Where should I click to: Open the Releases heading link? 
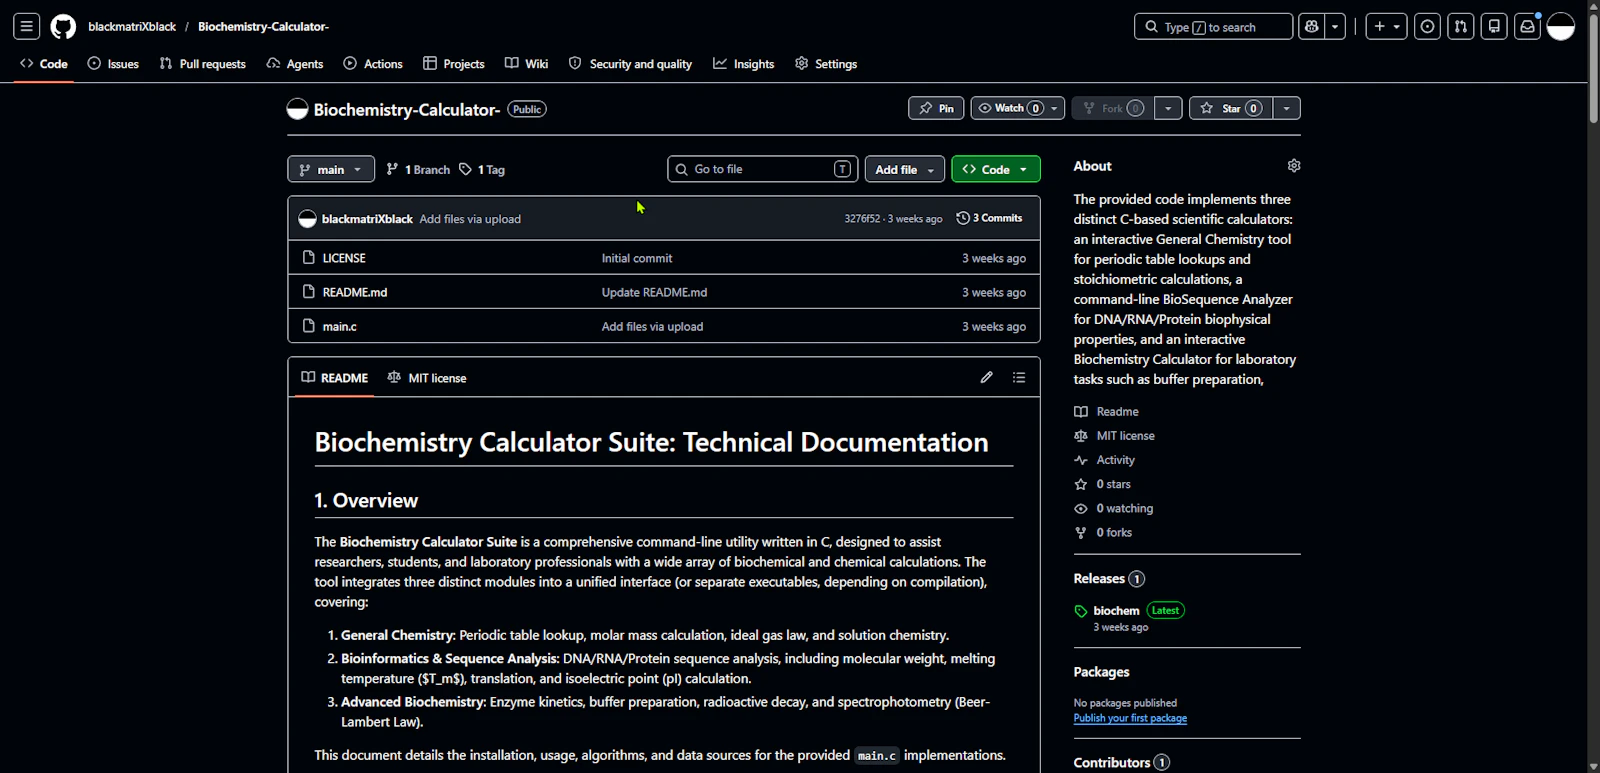point(1109,579)
